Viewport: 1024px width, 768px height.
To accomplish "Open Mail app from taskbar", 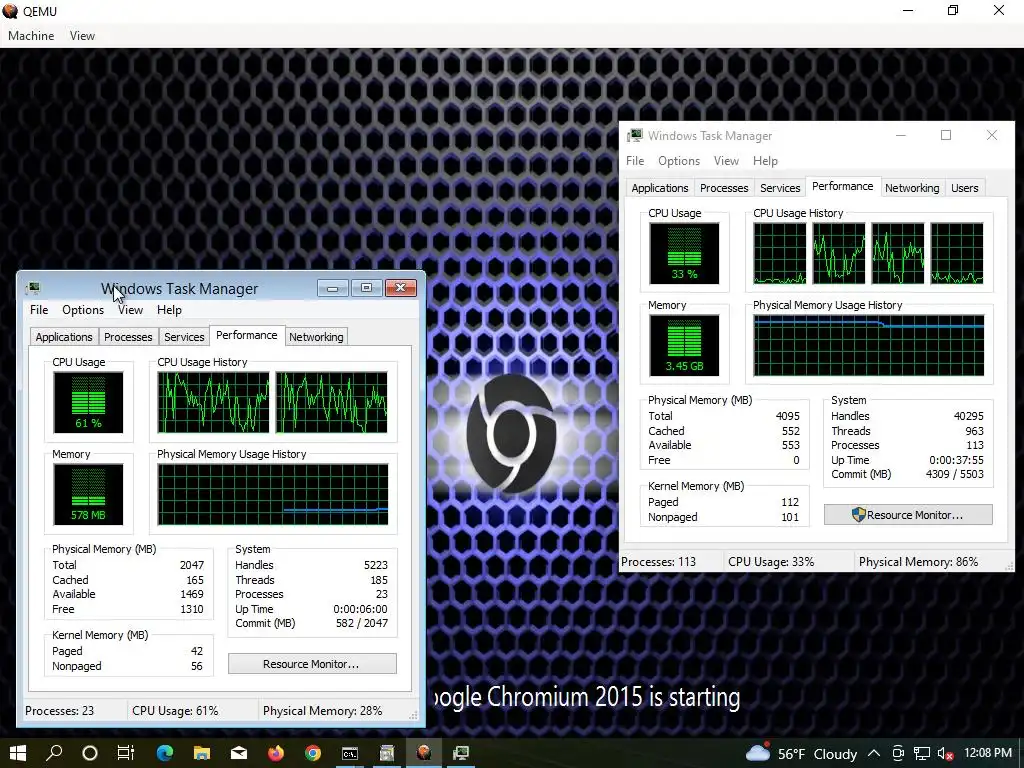I will tap(239, 753).
